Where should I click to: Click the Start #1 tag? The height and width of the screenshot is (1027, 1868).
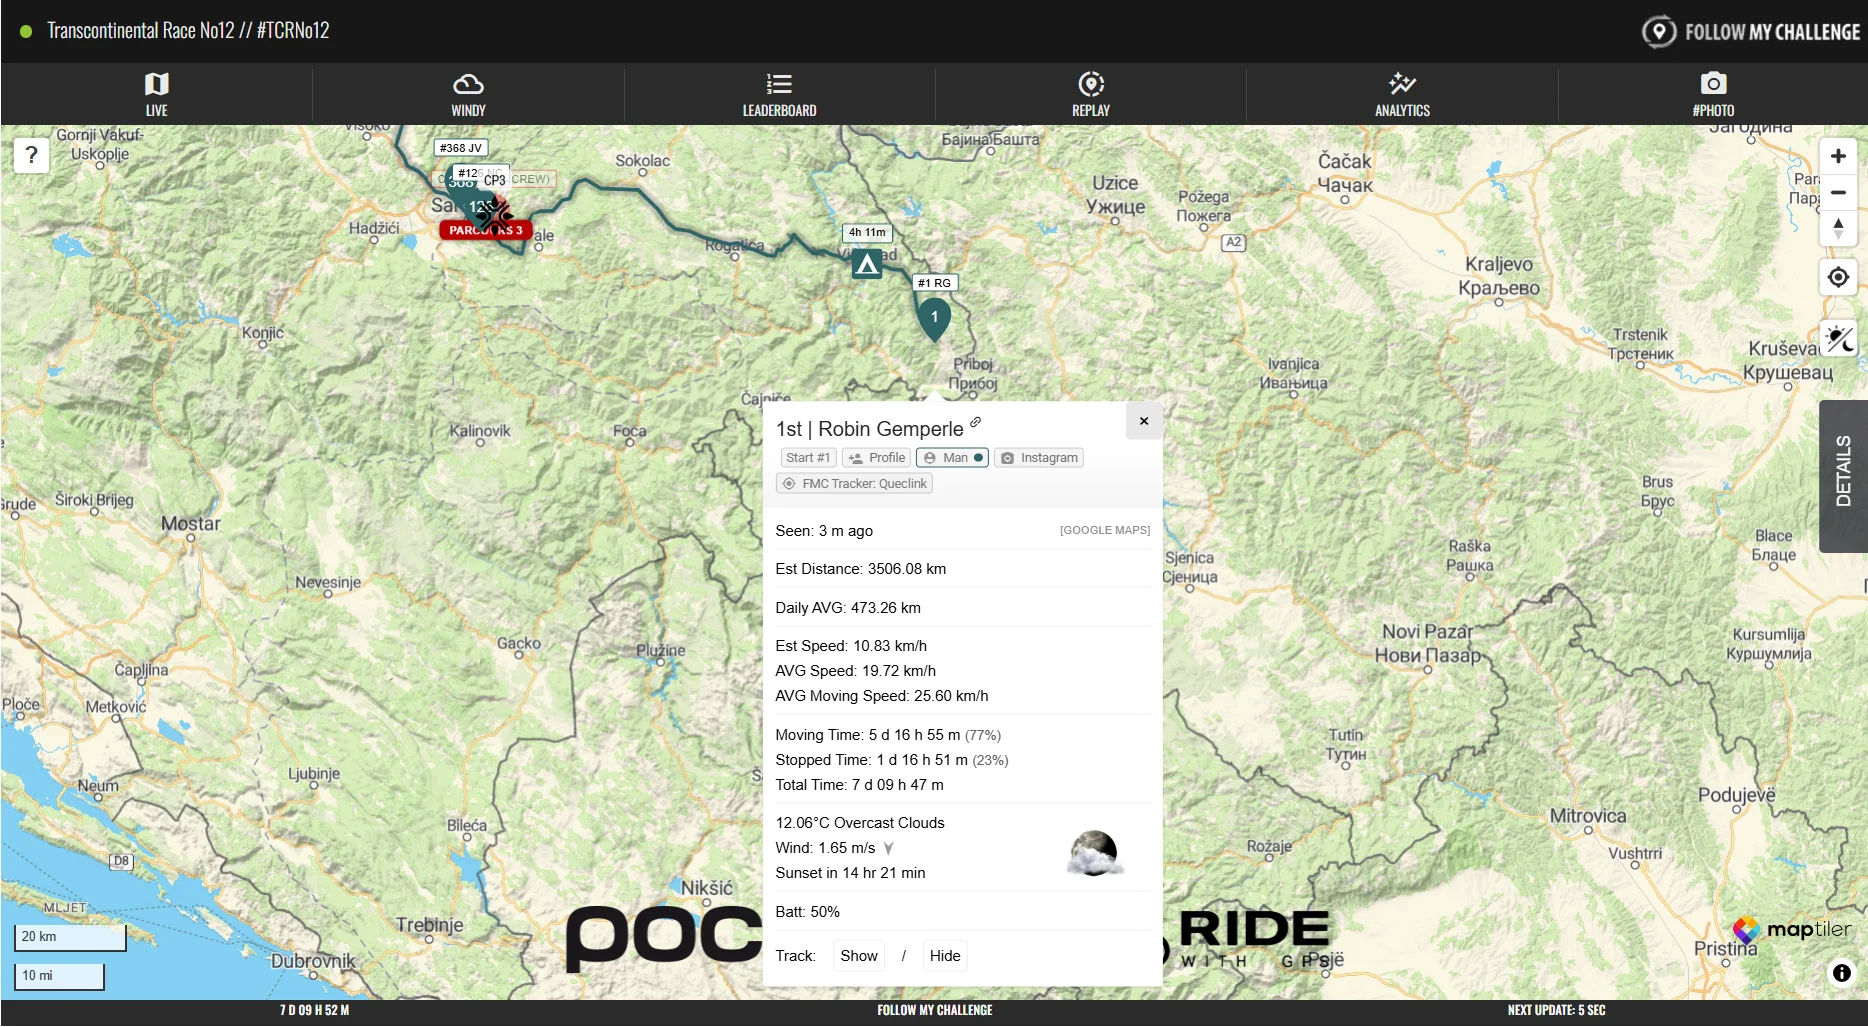tap(808, 458)
